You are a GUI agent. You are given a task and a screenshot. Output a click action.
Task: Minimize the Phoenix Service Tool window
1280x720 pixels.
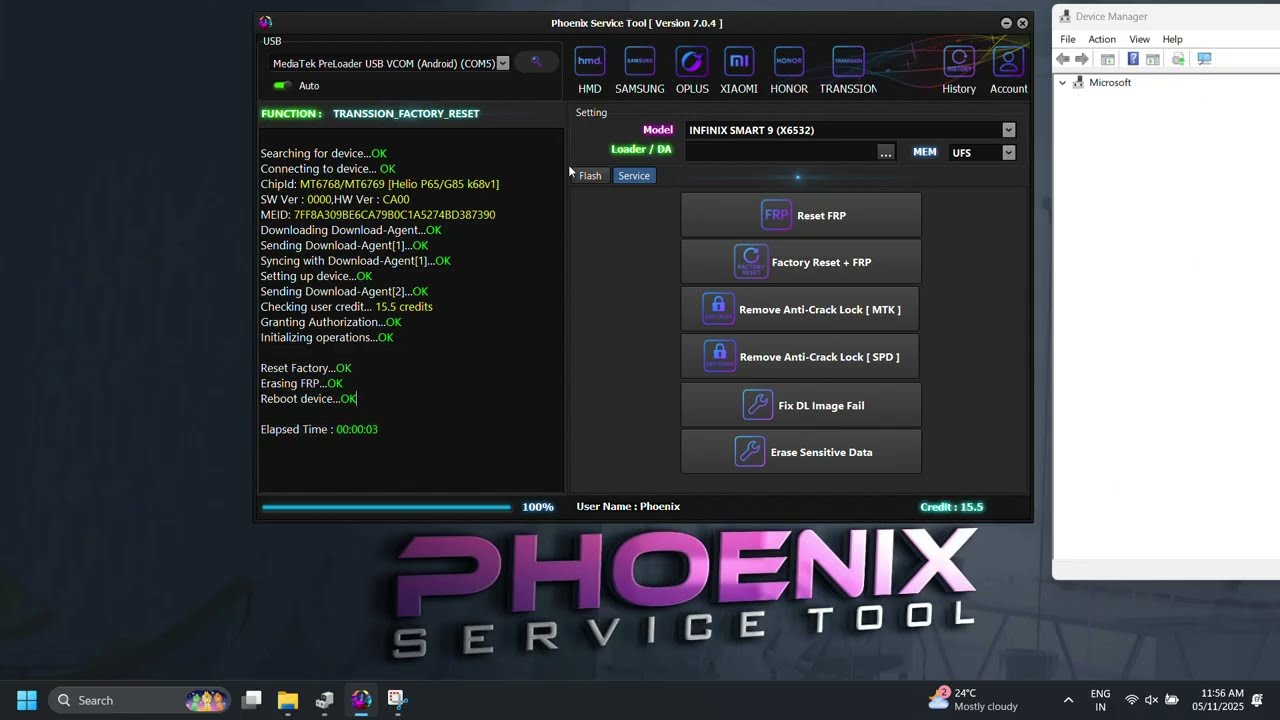click(x=1006, y=23)
